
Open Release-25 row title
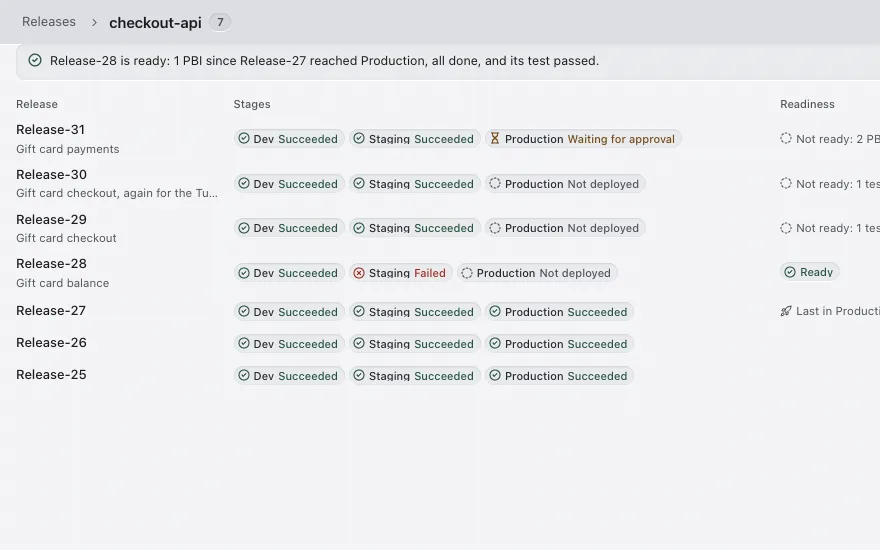tap(51, 374)
